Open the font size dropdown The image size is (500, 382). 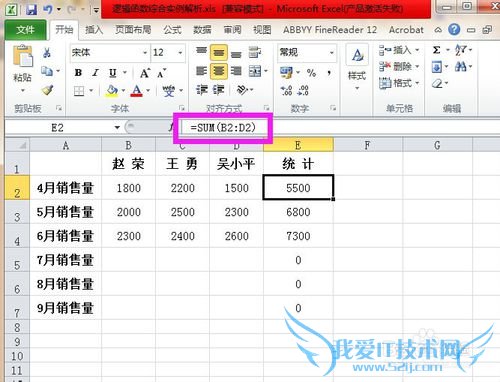(180, 53)
